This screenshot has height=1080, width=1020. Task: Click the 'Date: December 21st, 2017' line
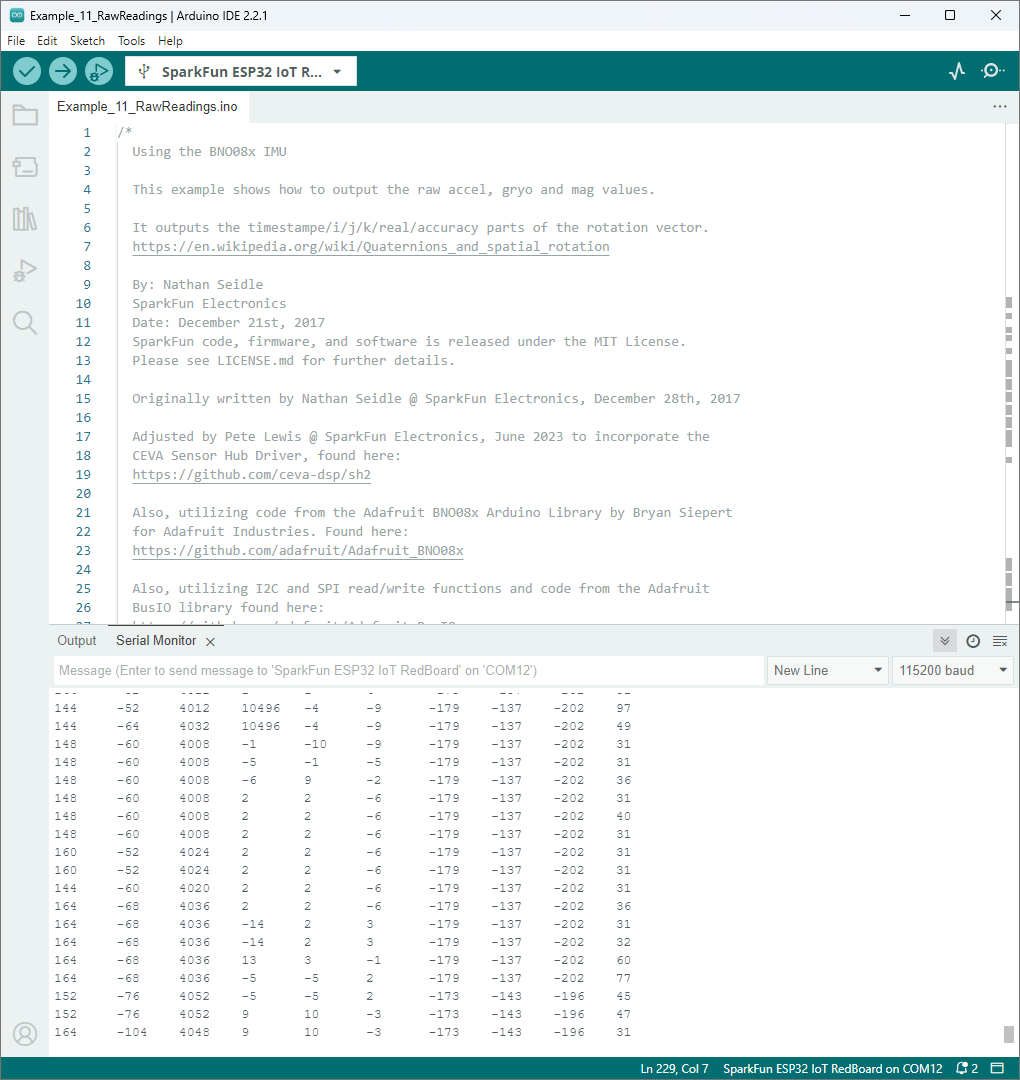229,322
